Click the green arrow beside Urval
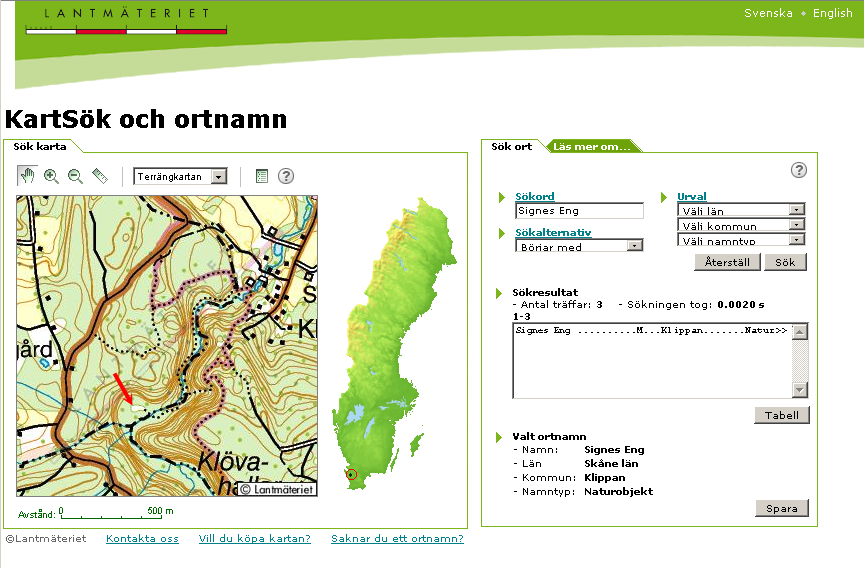 coord(664,197)
